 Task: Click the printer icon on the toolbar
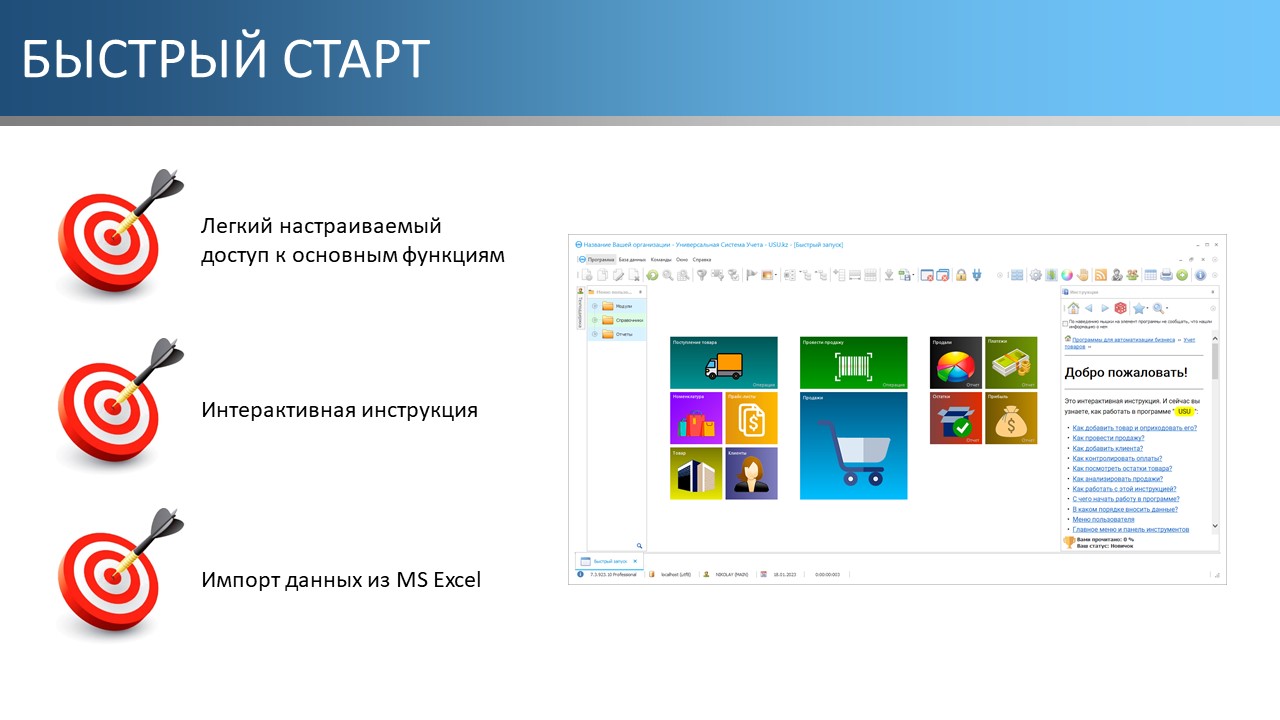[x=1166, y=275]
